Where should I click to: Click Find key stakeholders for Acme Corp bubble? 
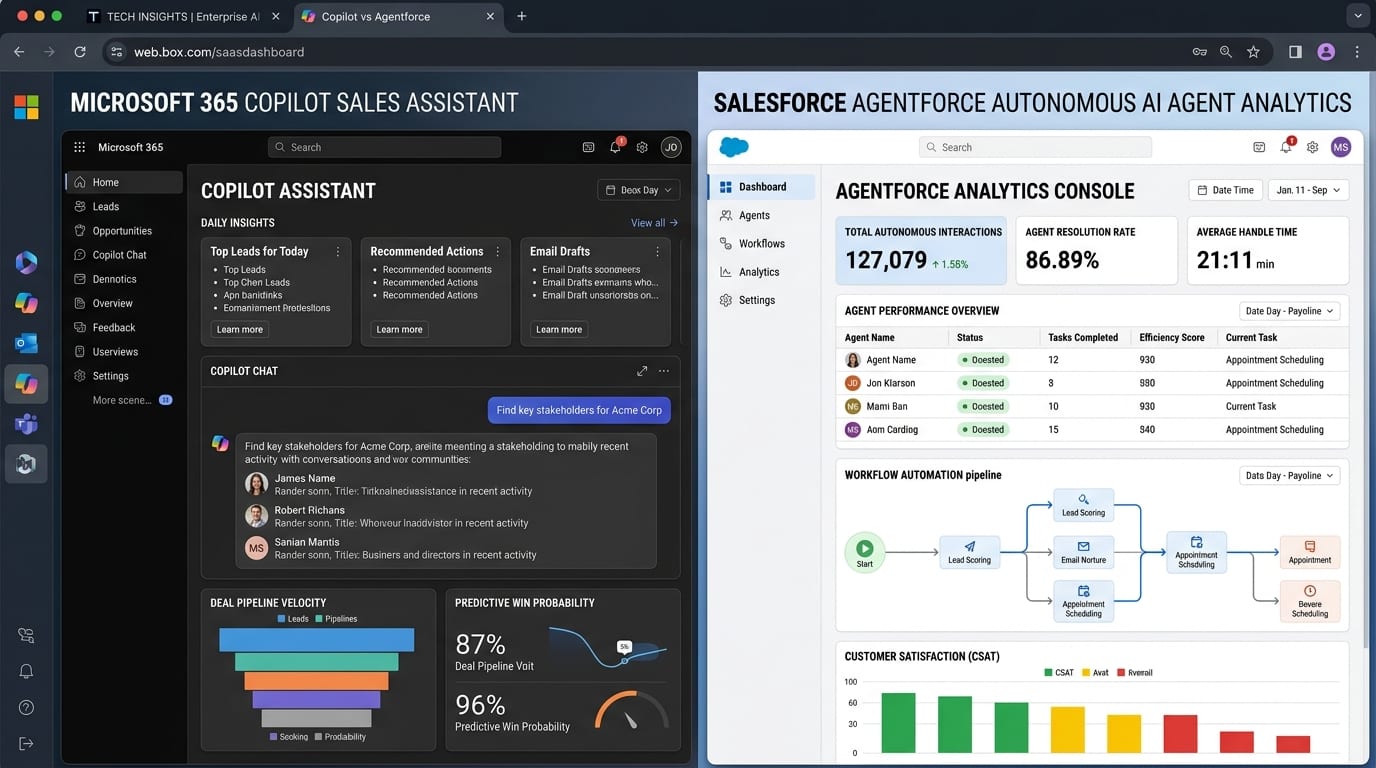click(579, 410)
